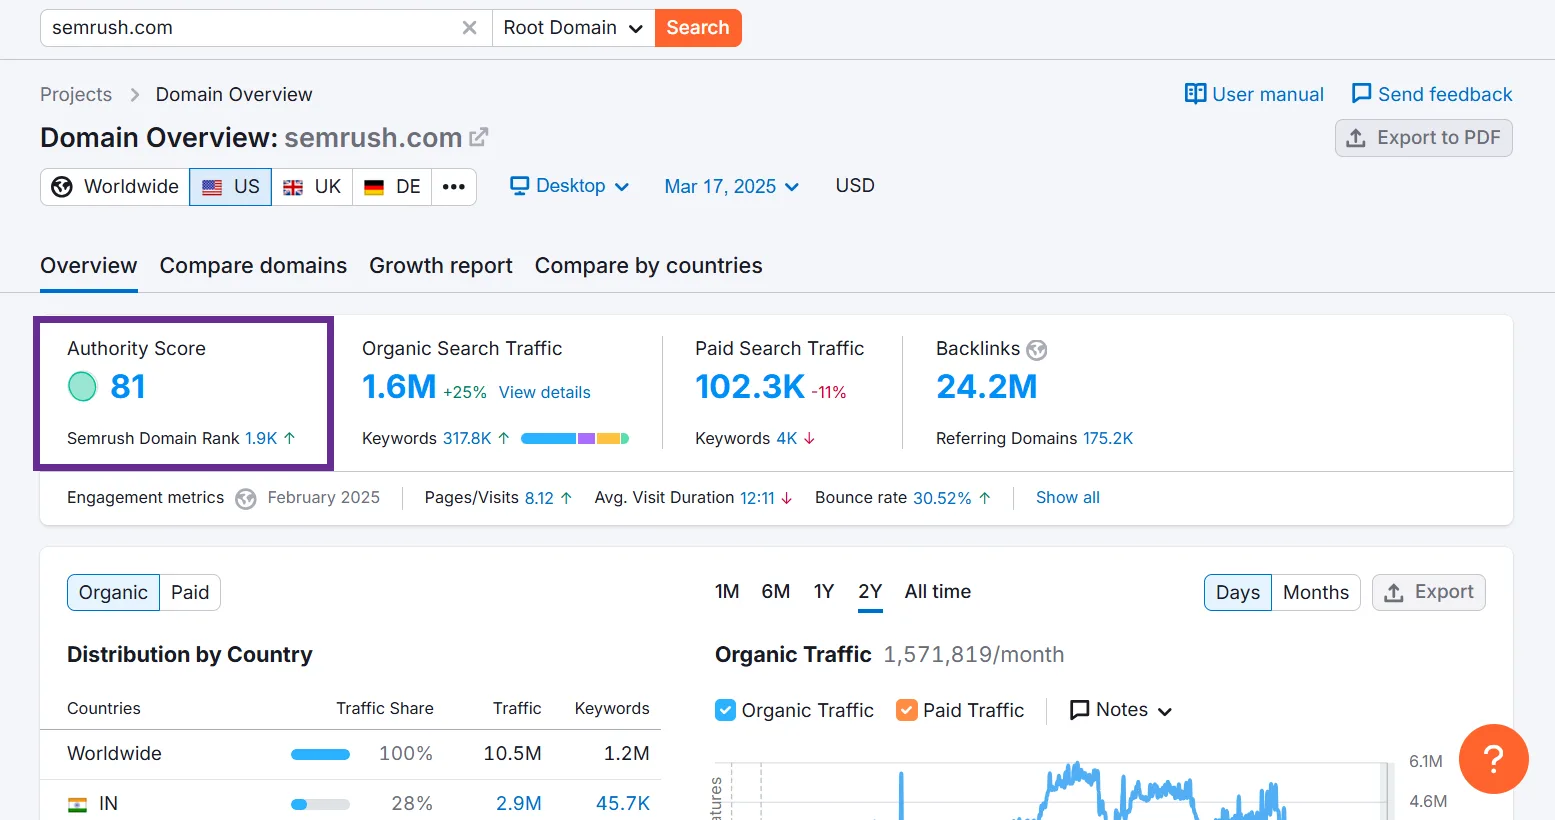Open more countries with the three dots
This screenshot has width=1555, height=820.
click(454, 187)
